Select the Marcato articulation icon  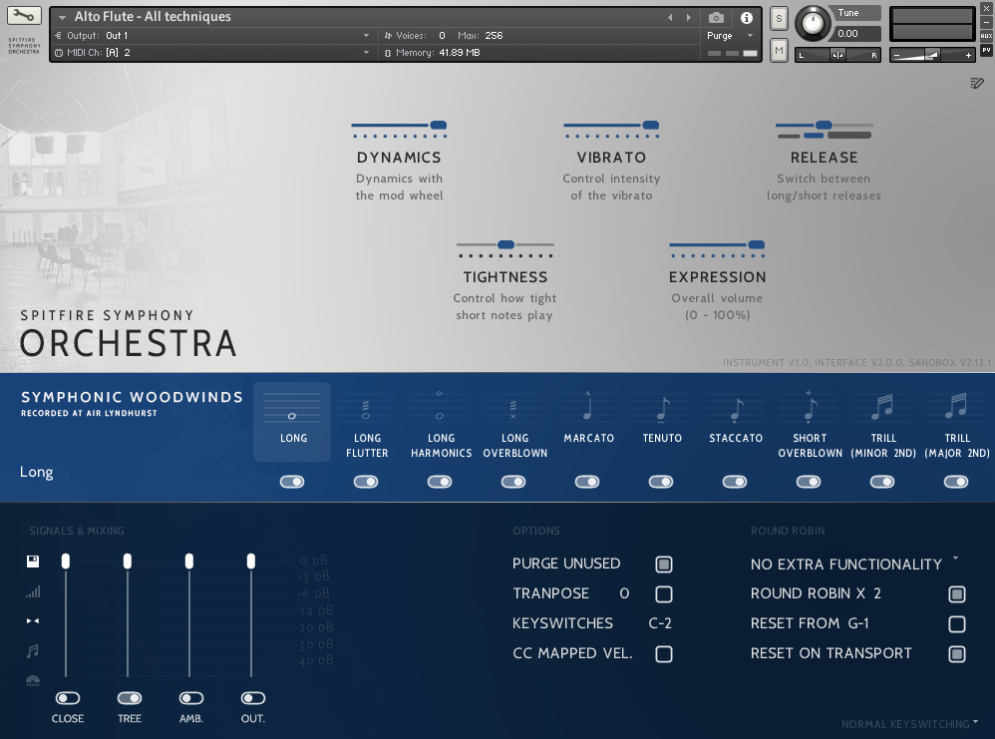pos(588,408)
